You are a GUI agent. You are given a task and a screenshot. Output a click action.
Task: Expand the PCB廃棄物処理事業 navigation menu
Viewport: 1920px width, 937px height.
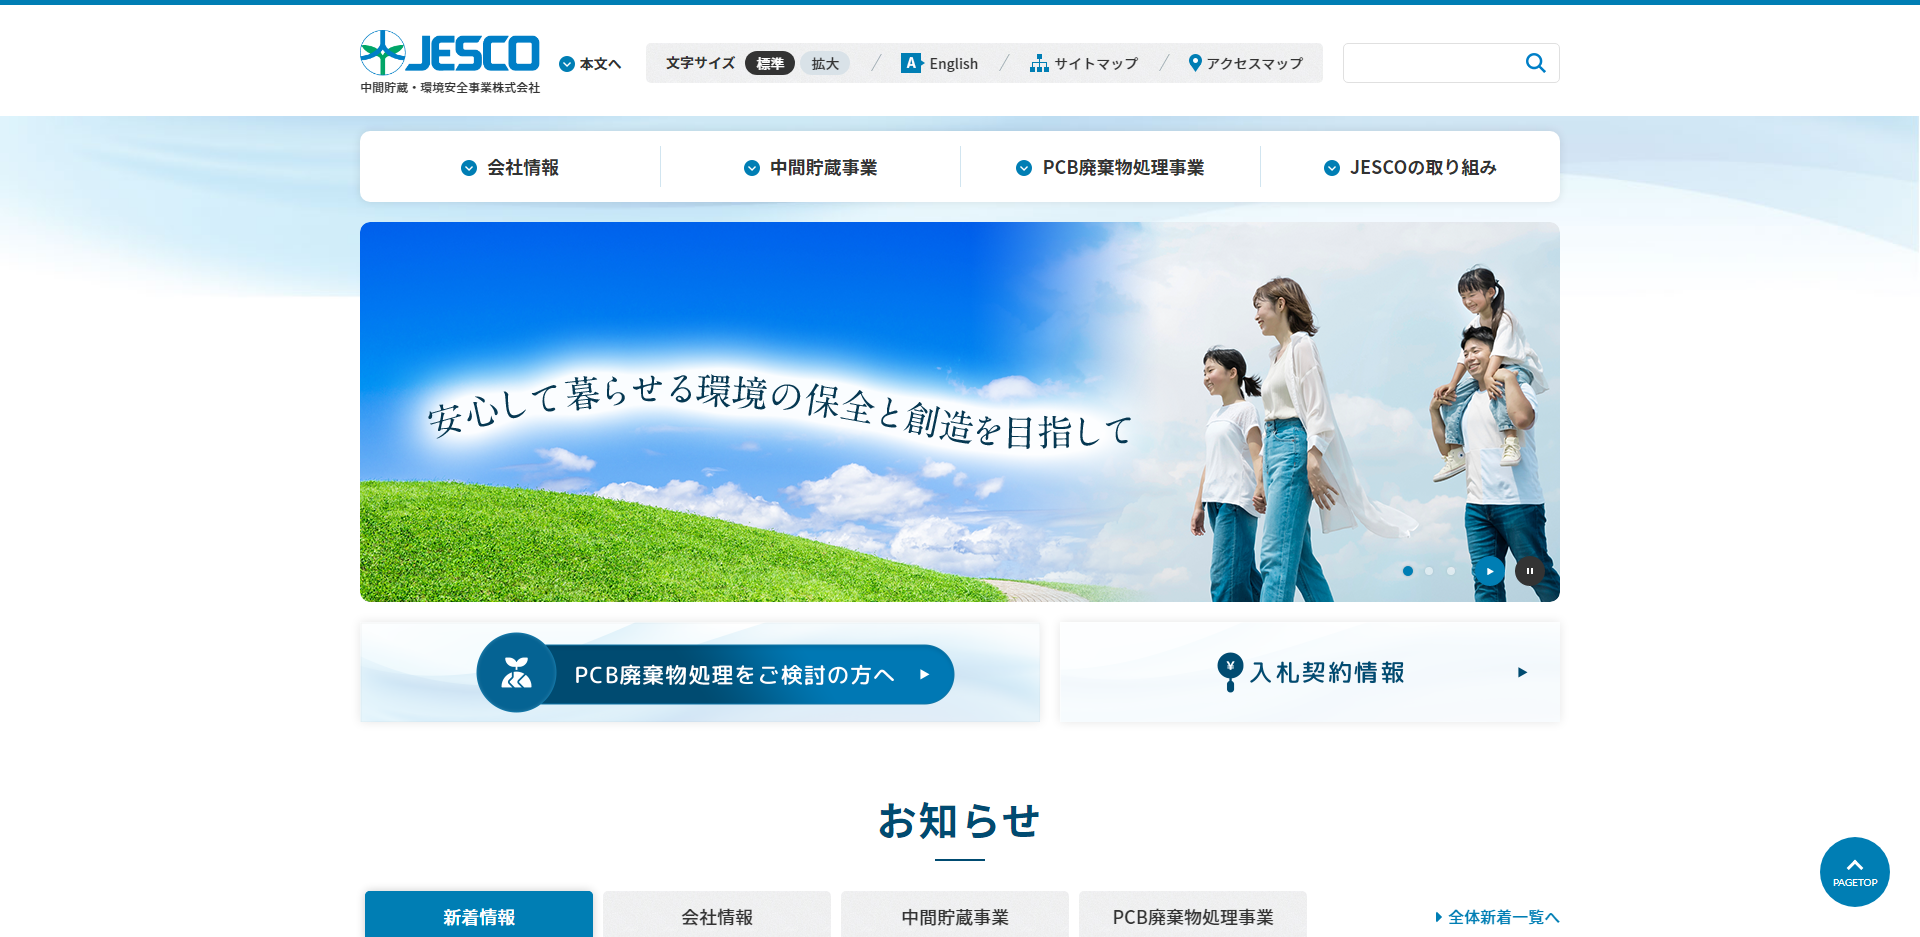point(1110,168)
